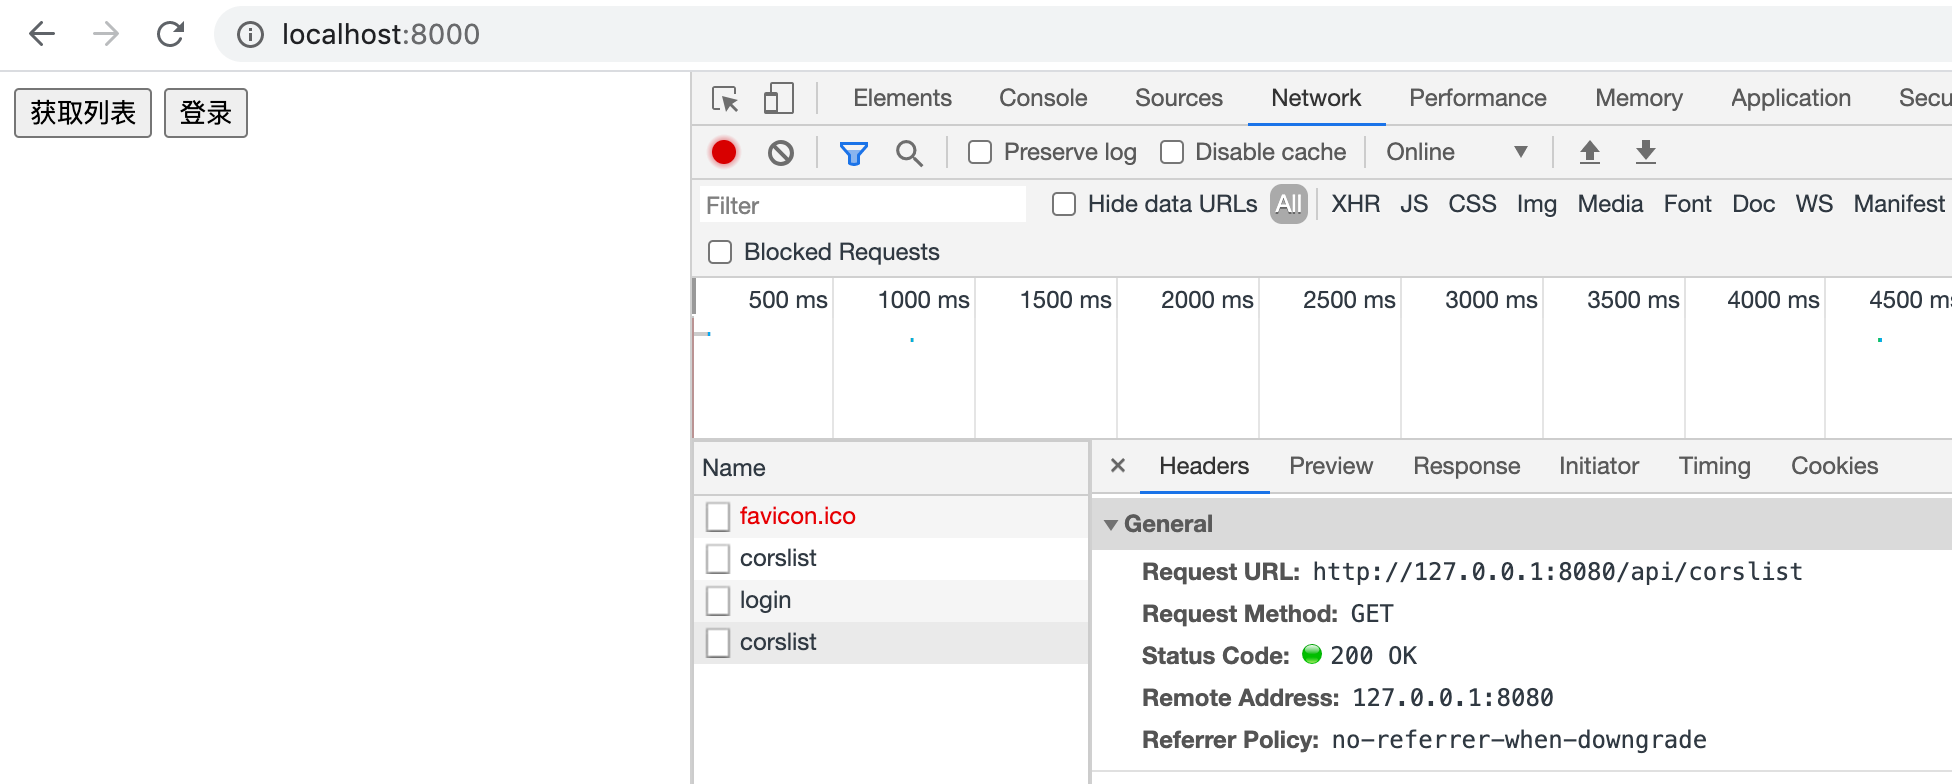Click file icon beside login request

tap(718, 601)
